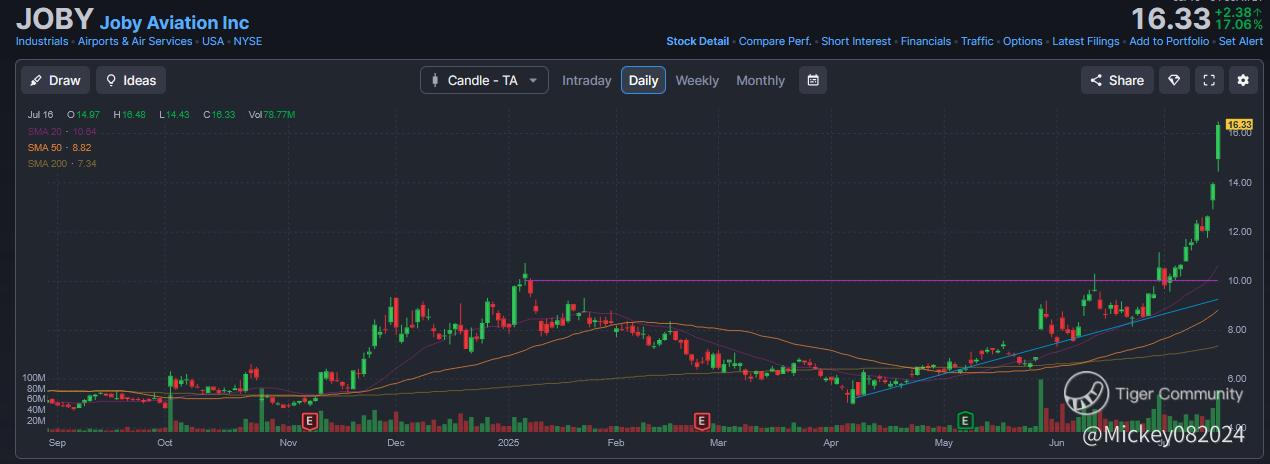Image resolution: width=1270 pixels, height=464 pixels.
Task: Click the green May earnings E marker
Action: point(966,419)
